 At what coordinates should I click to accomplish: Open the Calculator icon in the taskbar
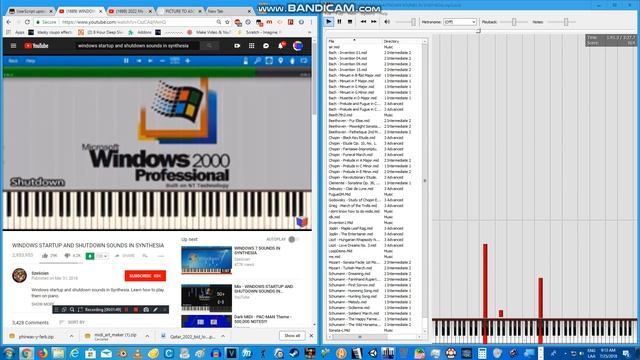[x=482, y=353]
